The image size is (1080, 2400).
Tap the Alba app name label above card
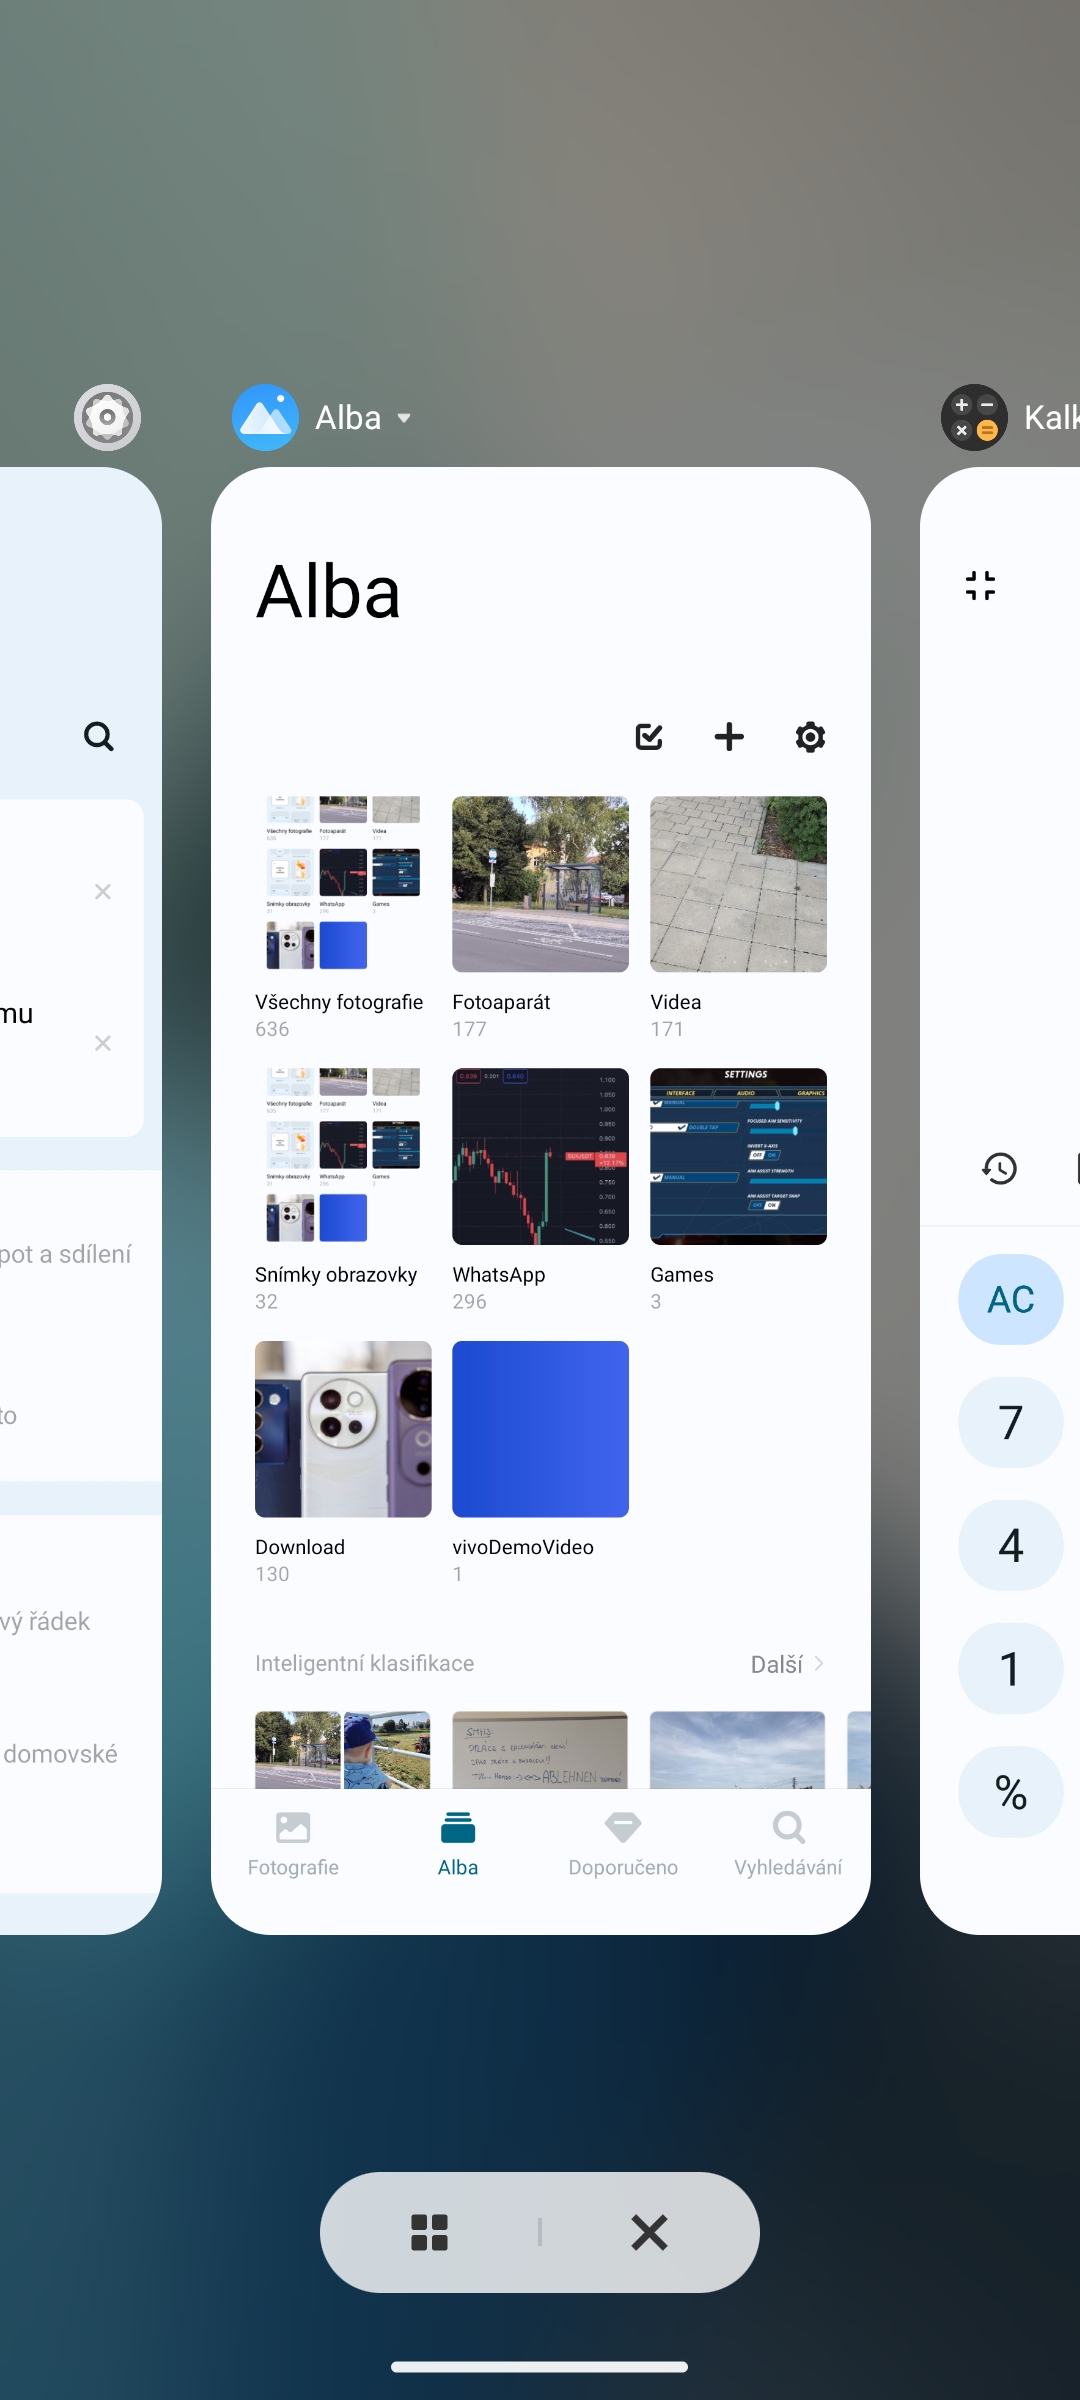point(348,418)
